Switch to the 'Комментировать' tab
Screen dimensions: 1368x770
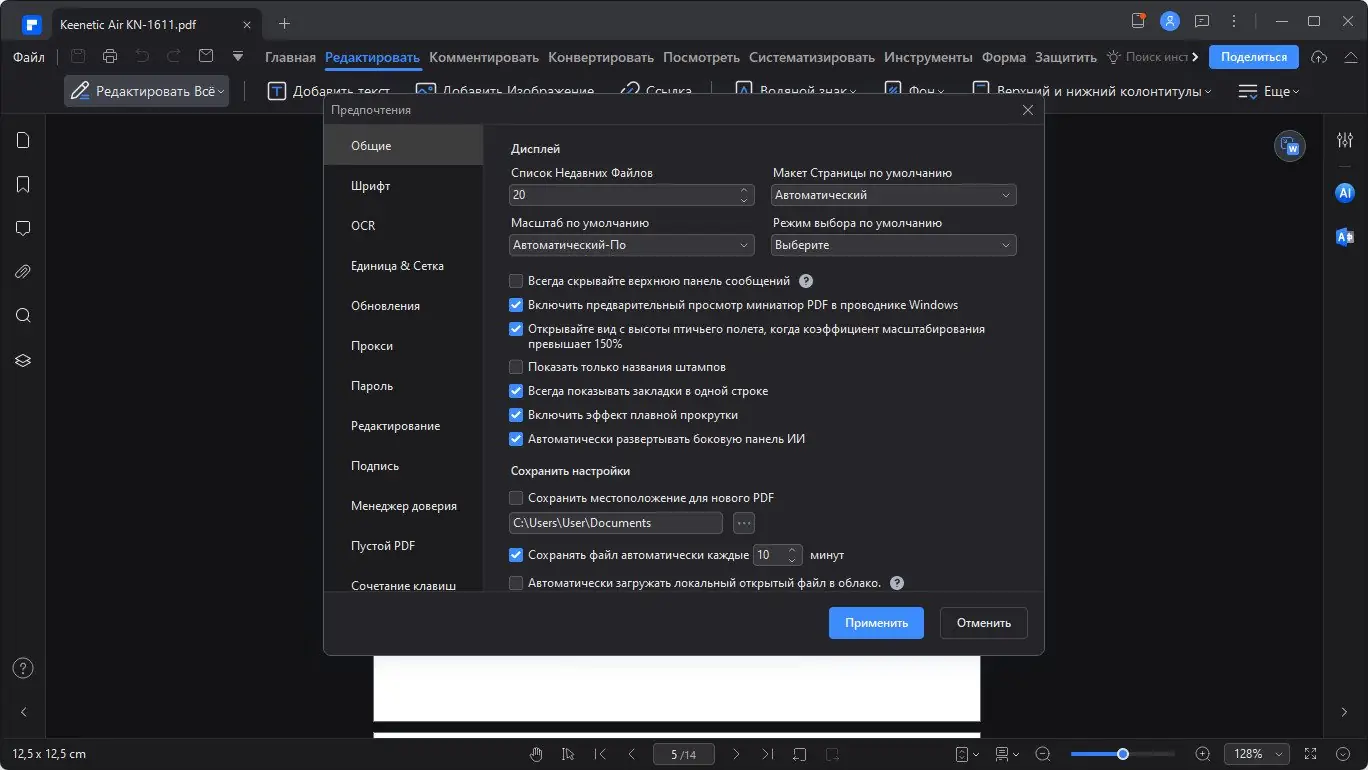(484, 57)
